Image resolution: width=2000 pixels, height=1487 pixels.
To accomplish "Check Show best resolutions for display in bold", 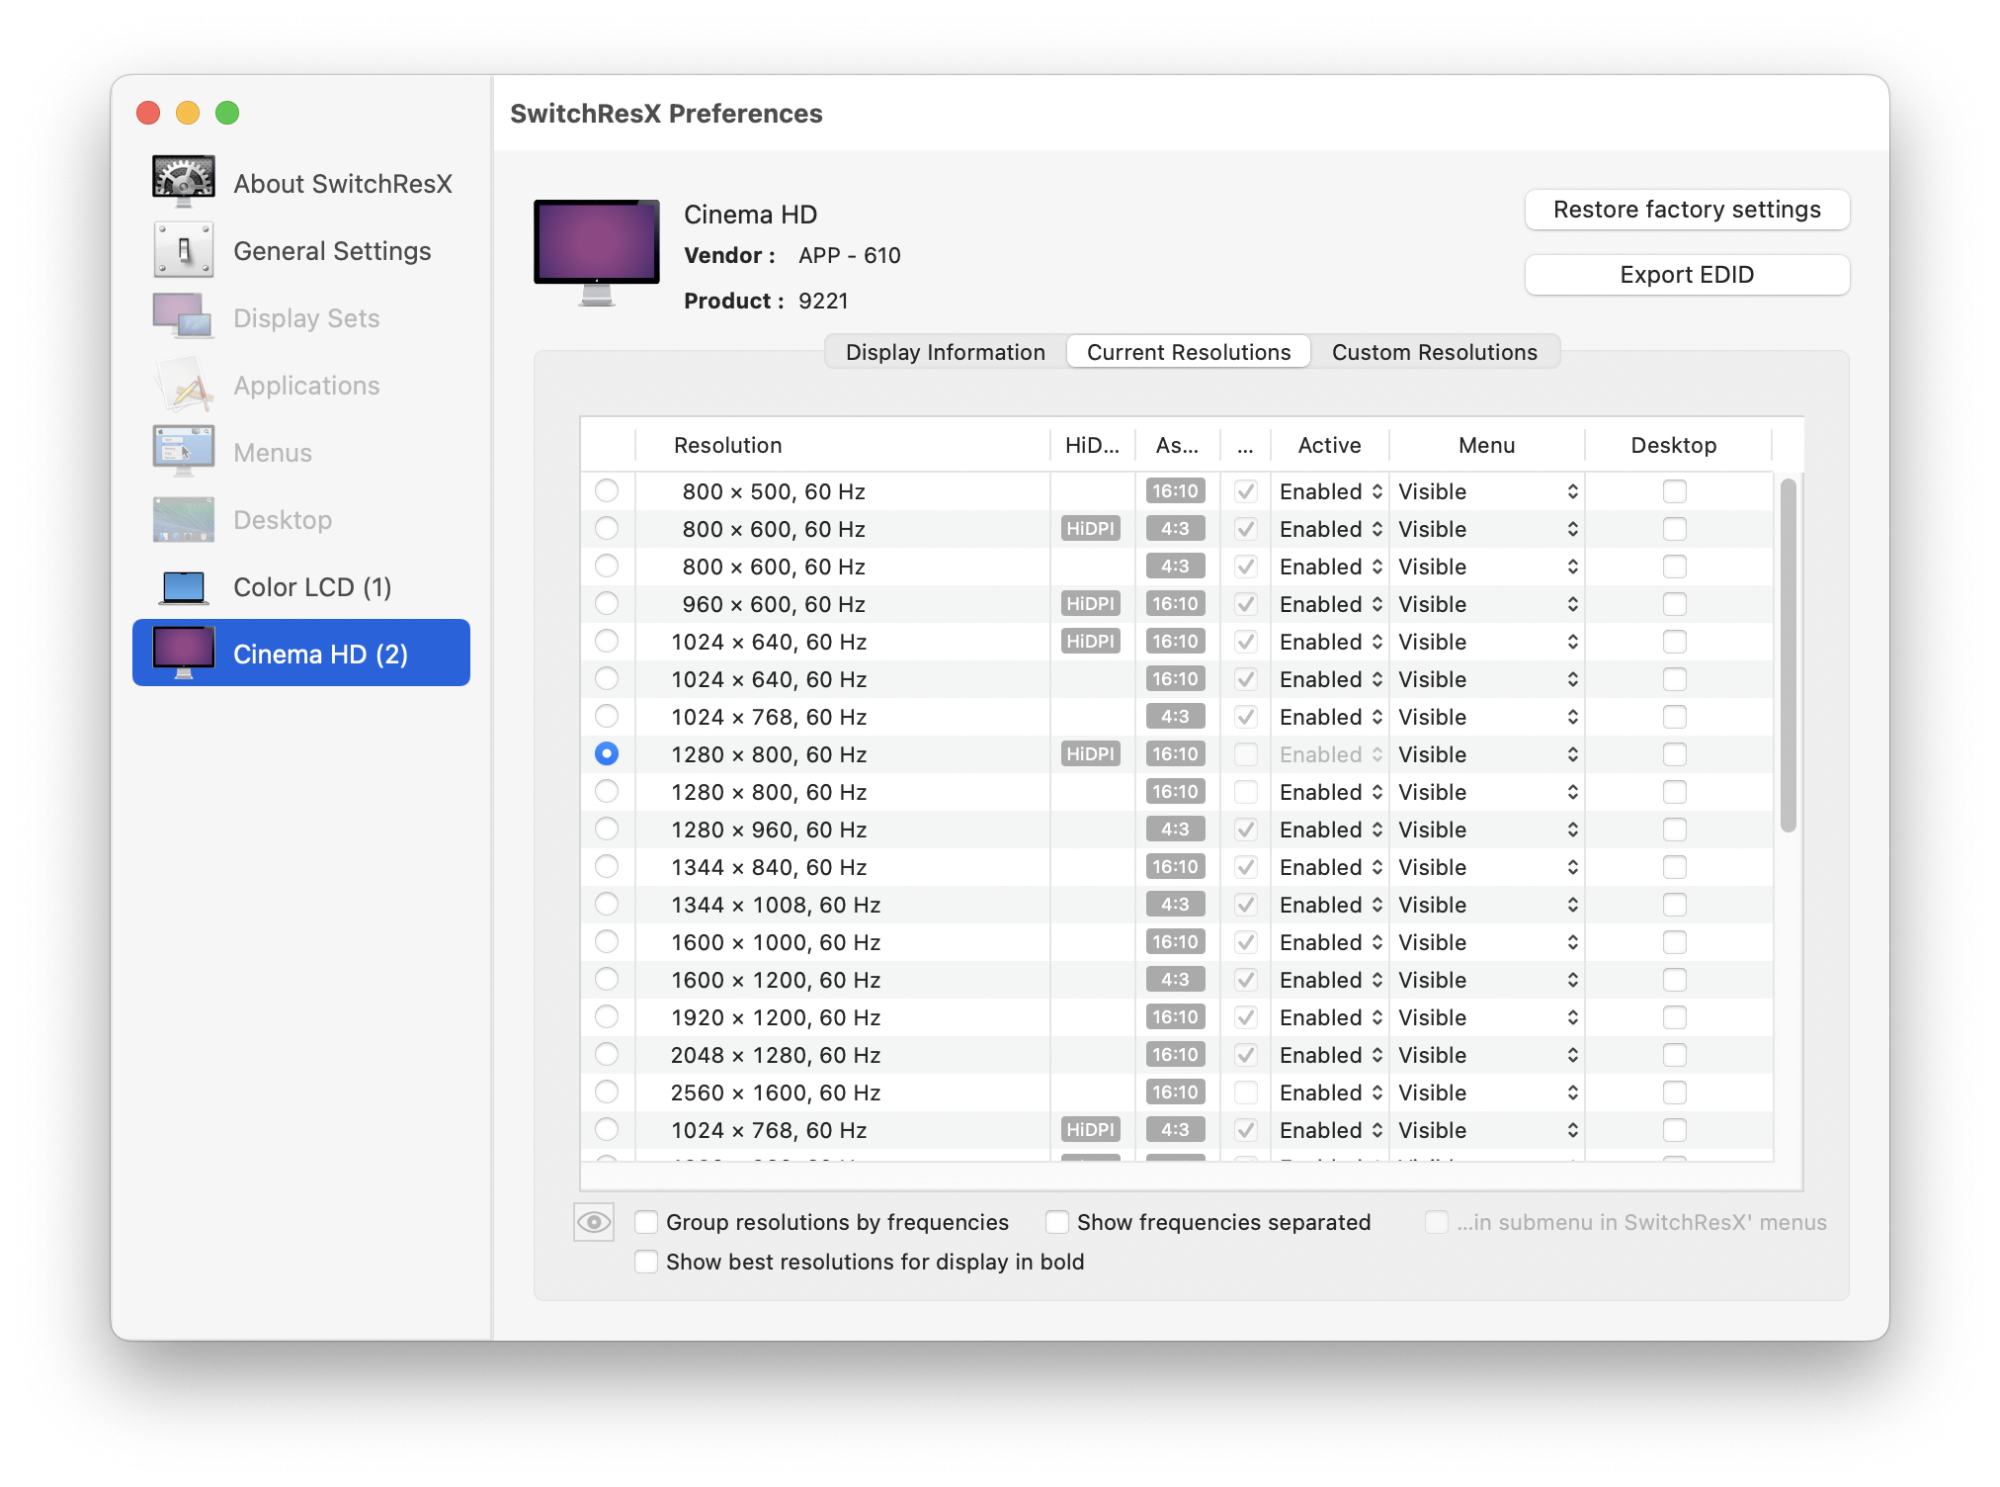I will point(647,1262).
